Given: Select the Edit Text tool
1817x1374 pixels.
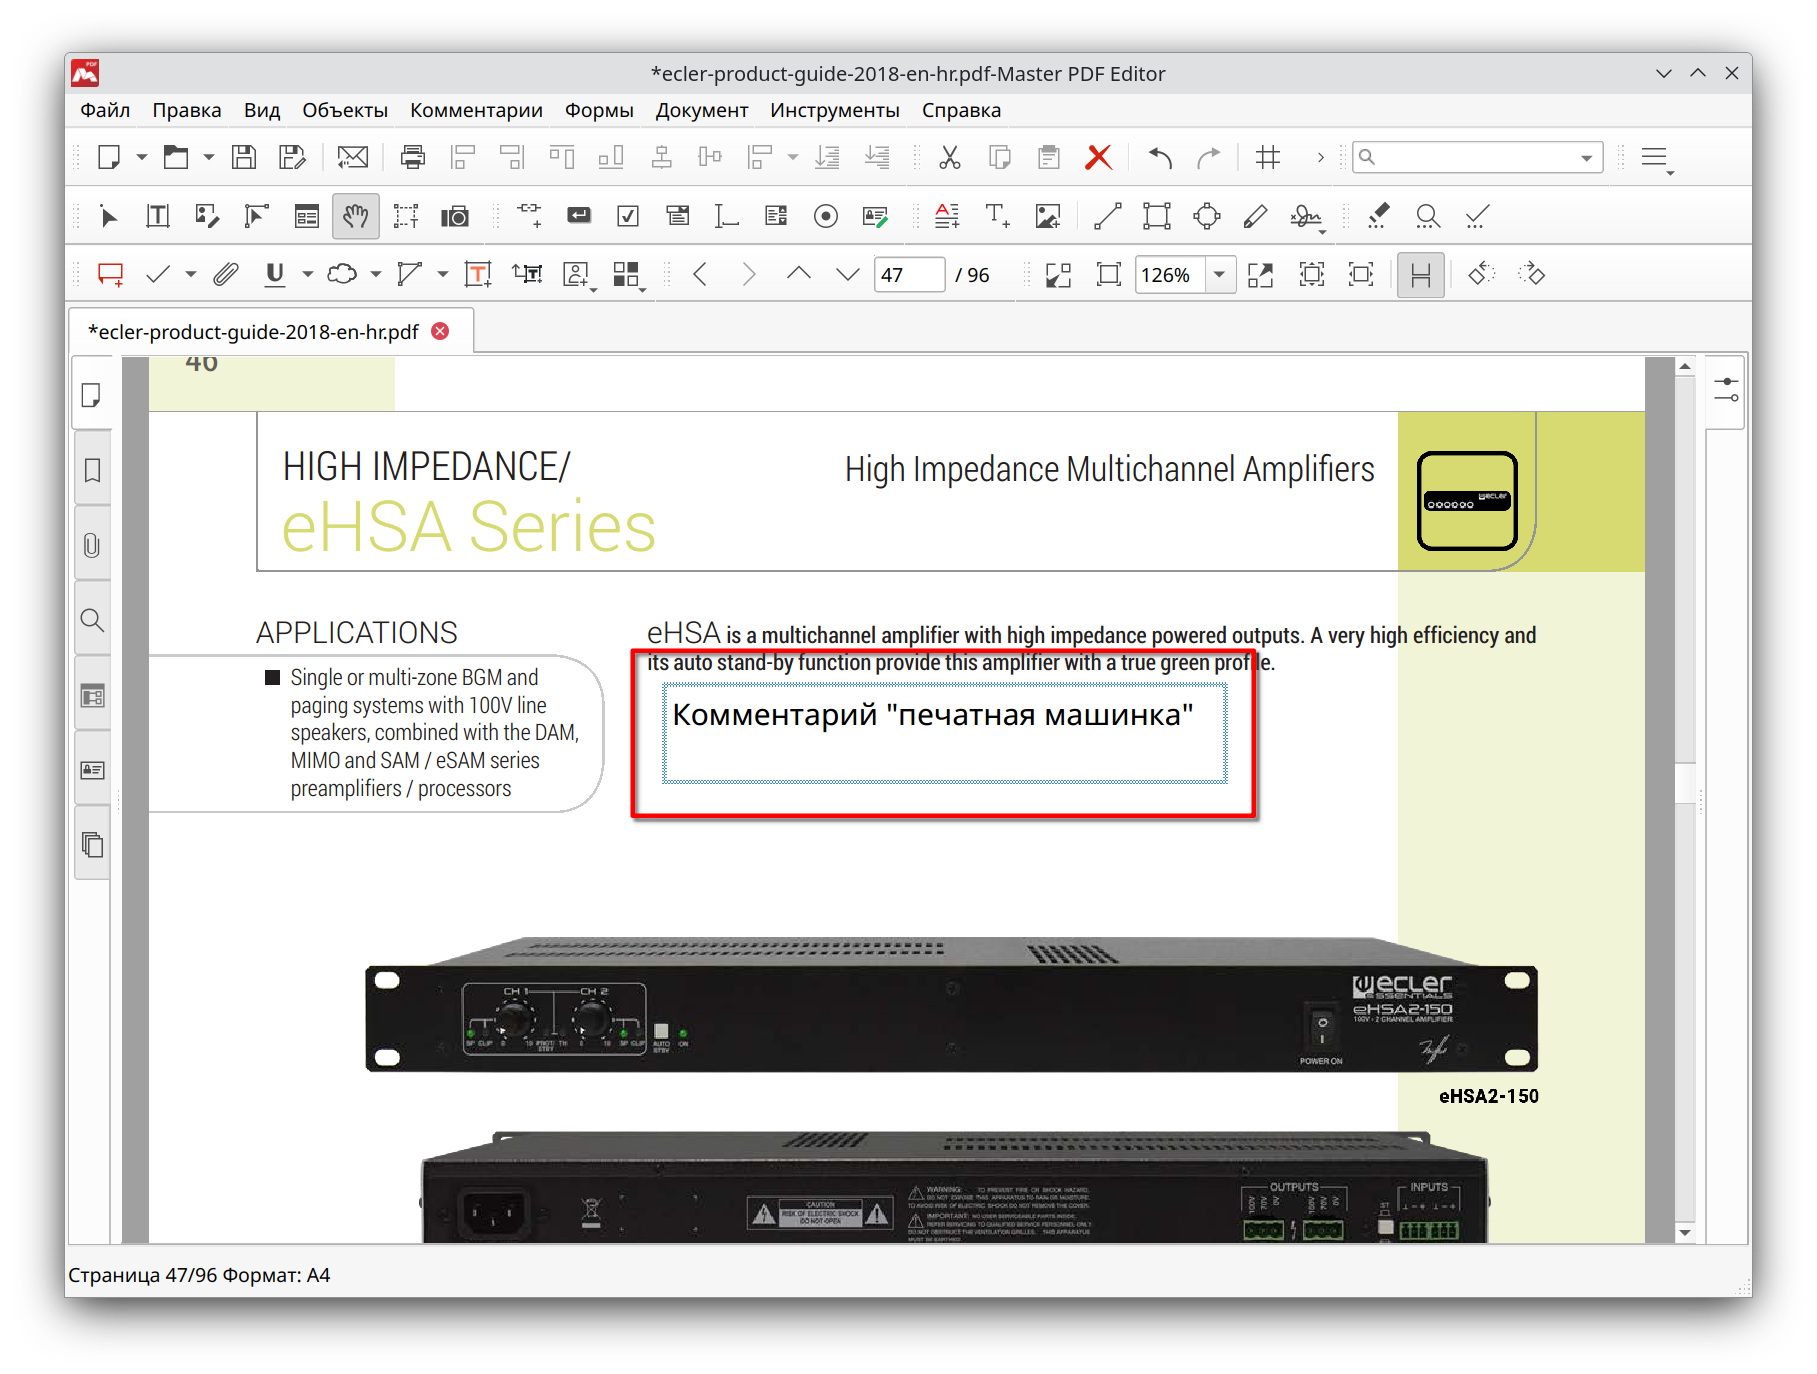Looking at the screenshot, I should 158,216.
